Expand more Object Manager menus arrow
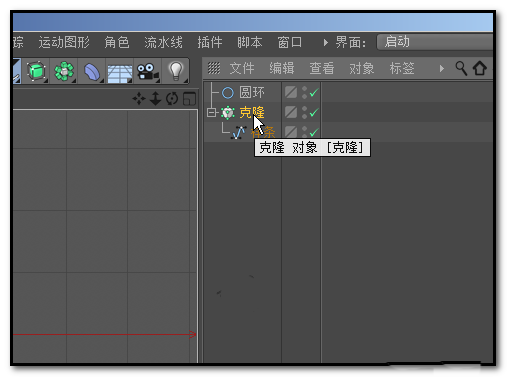 [442, 69]
